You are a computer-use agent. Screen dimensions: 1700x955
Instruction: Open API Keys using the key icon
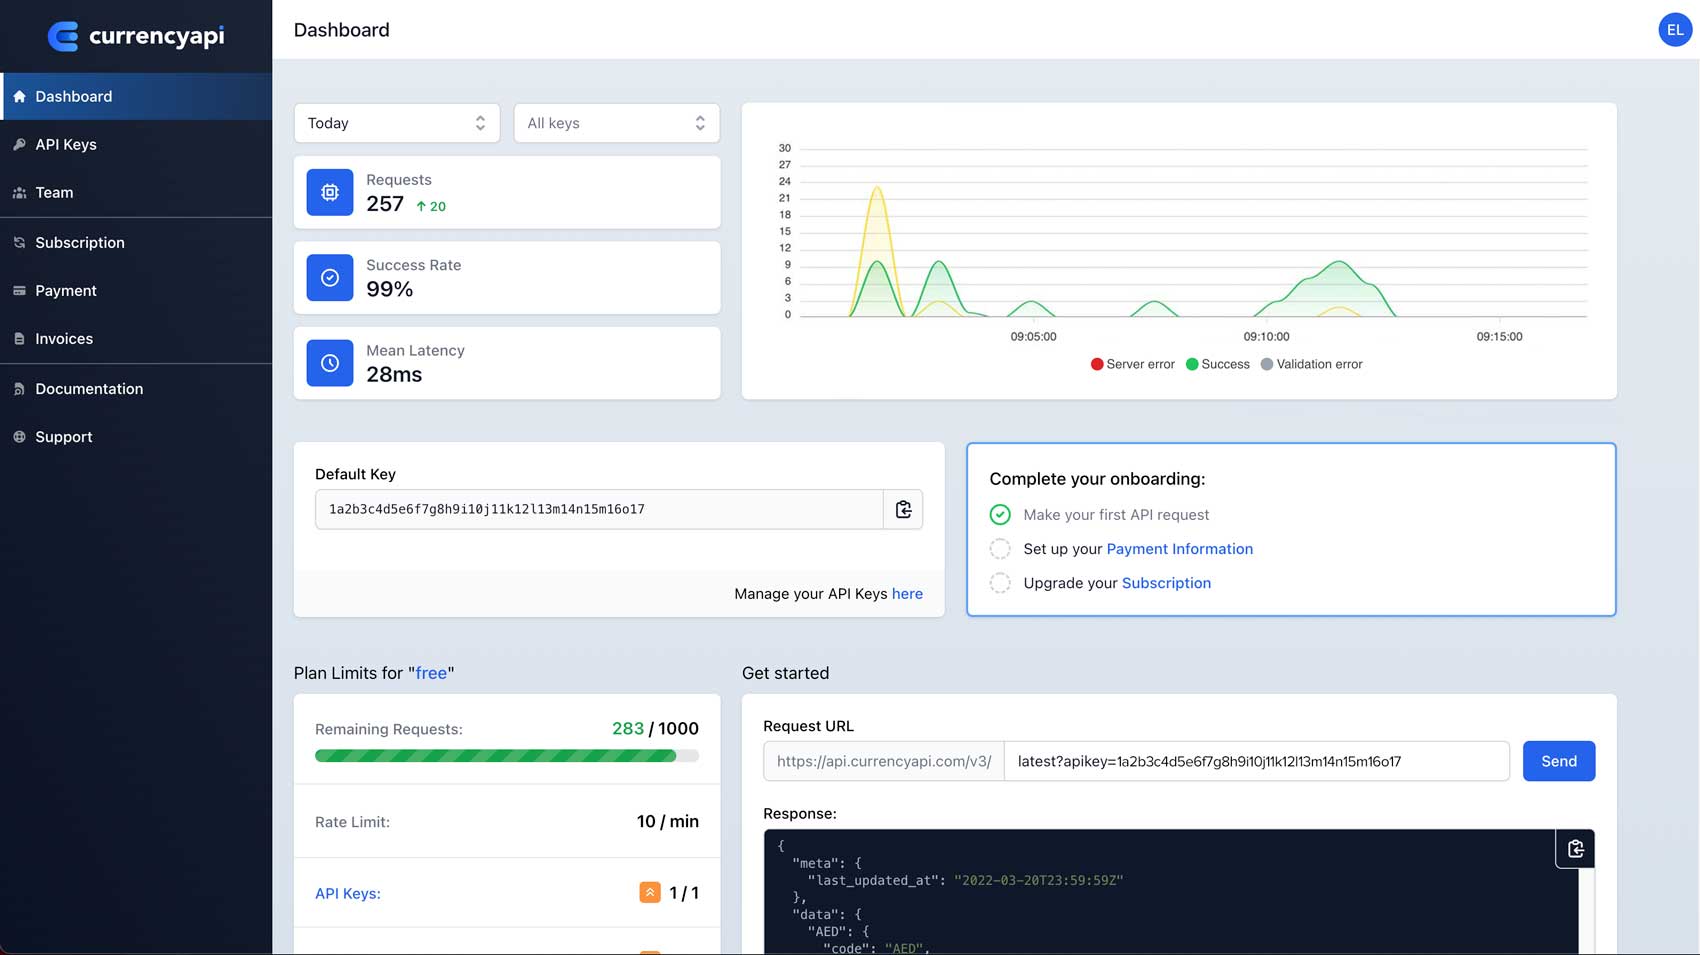pyautogui.click(x=20, y=144)
